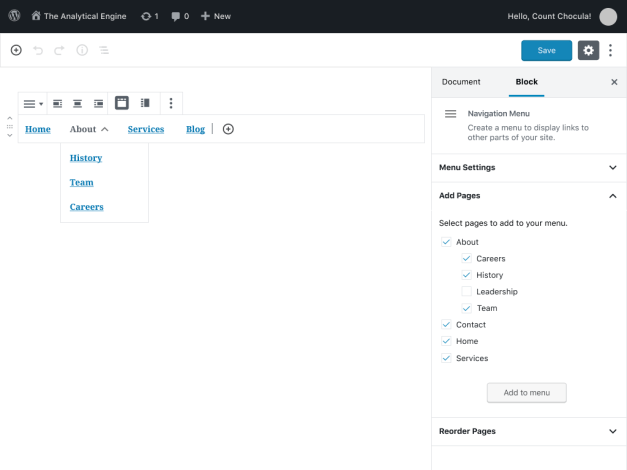
Task: Click the Add to menu button
Action: [526, 392]
